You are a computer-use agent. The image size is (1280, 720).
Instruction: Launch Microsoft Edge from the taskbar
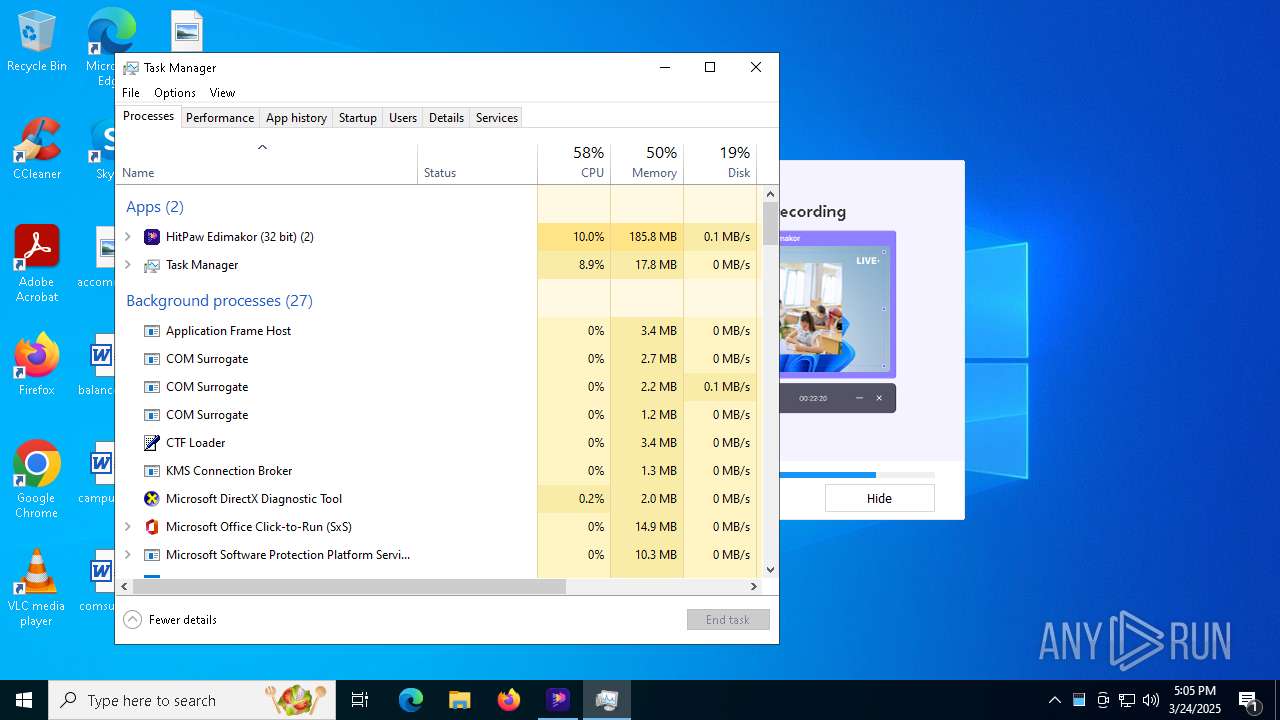(411, 700)
